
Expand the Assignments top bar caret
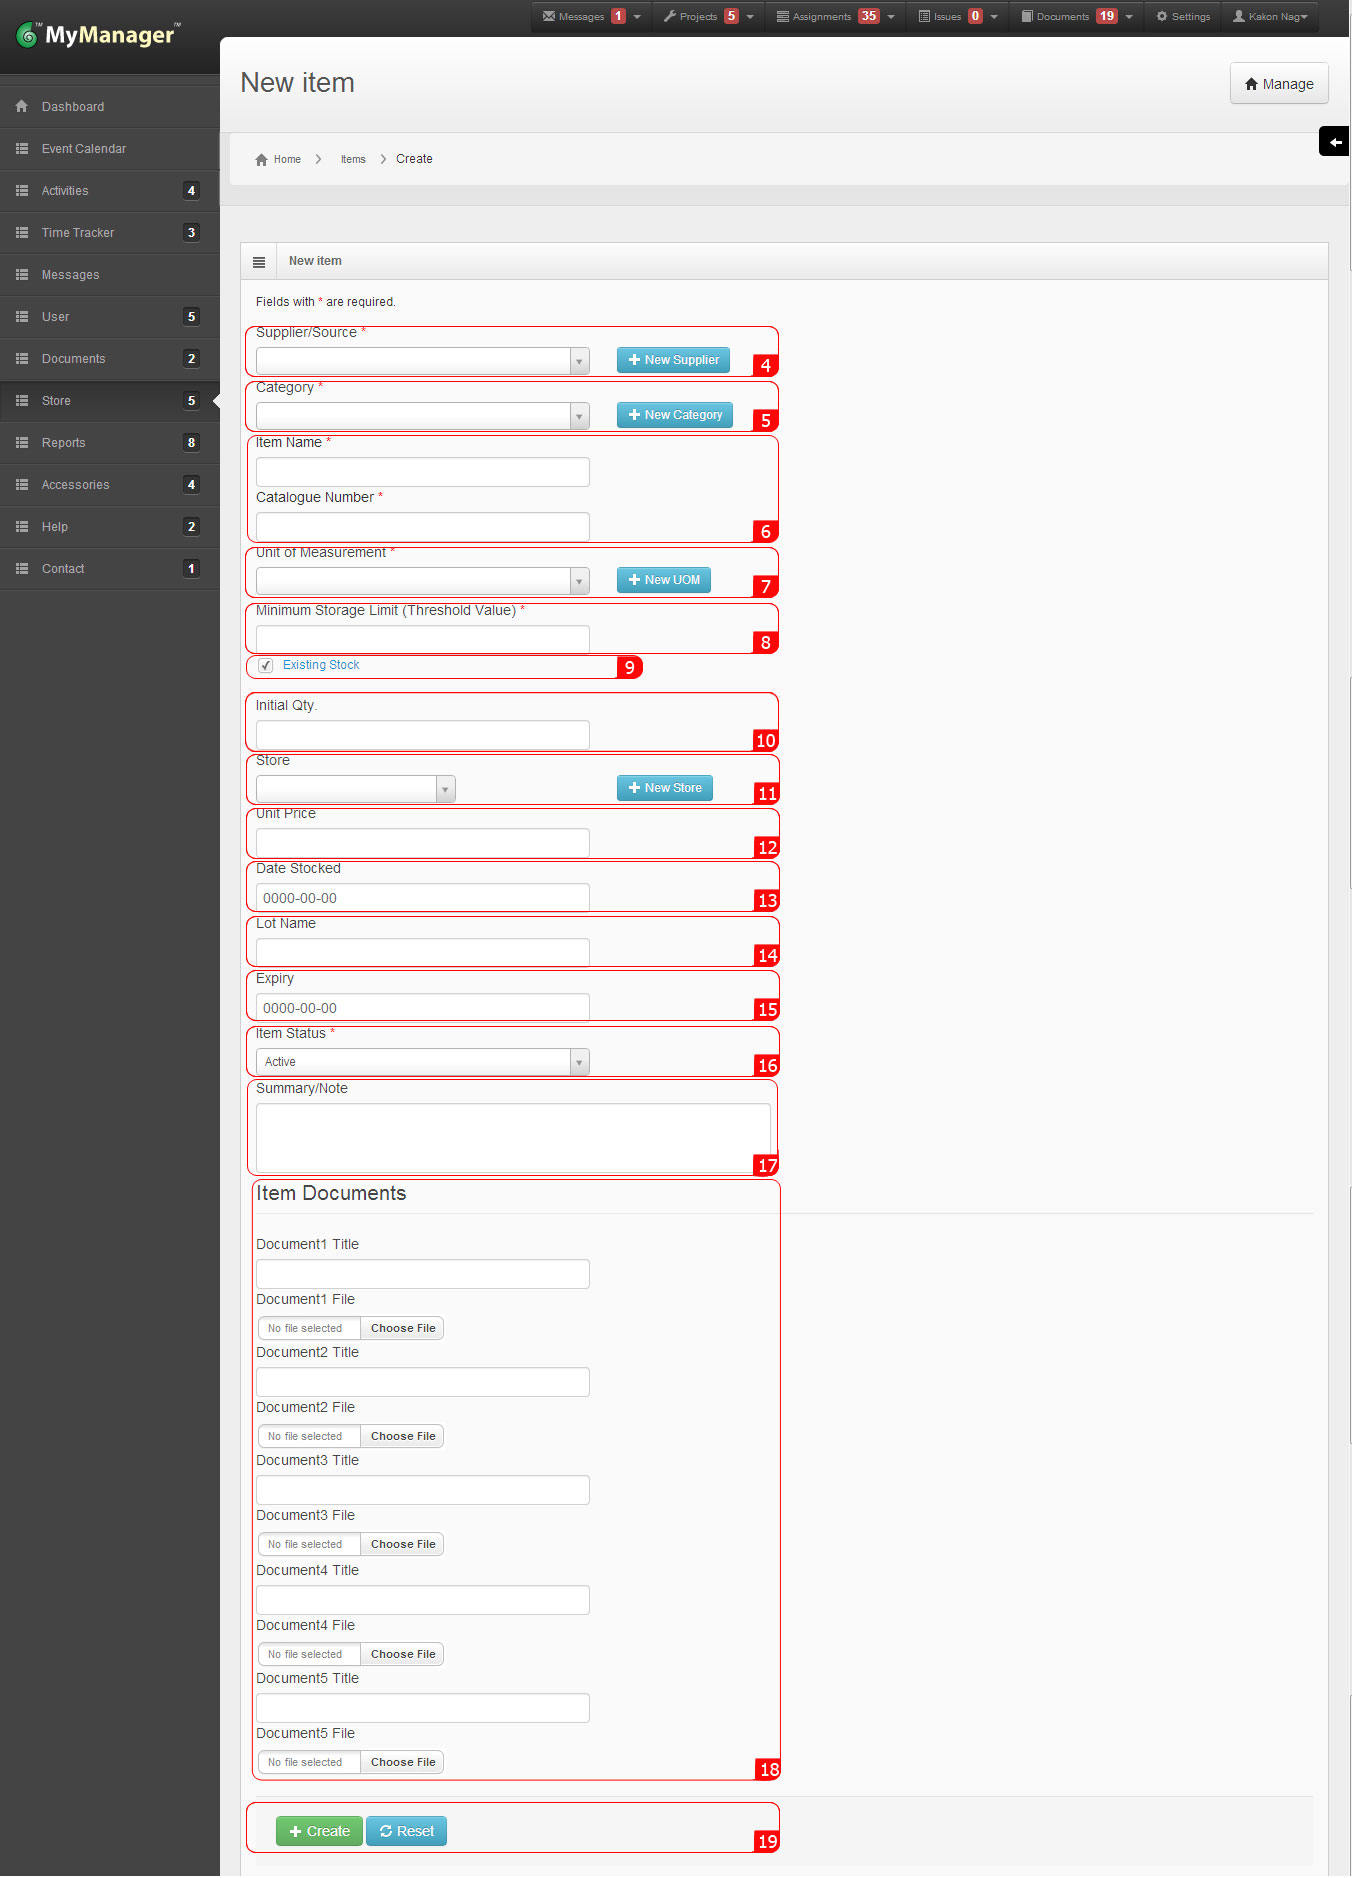[891, 17]
